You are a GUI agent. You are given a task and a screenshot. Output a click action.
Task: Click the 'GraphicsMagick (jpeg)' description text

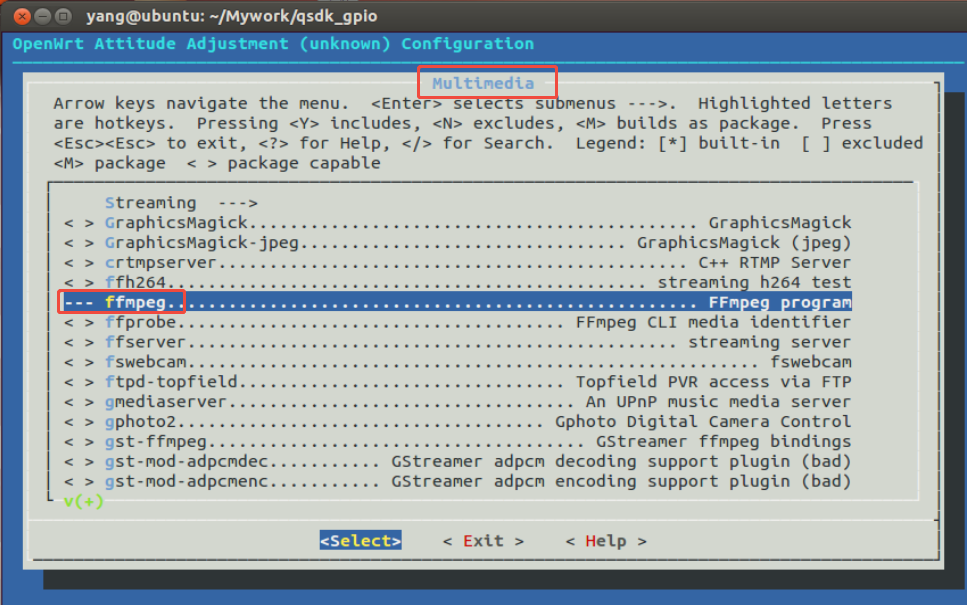[x=744, y=242]
